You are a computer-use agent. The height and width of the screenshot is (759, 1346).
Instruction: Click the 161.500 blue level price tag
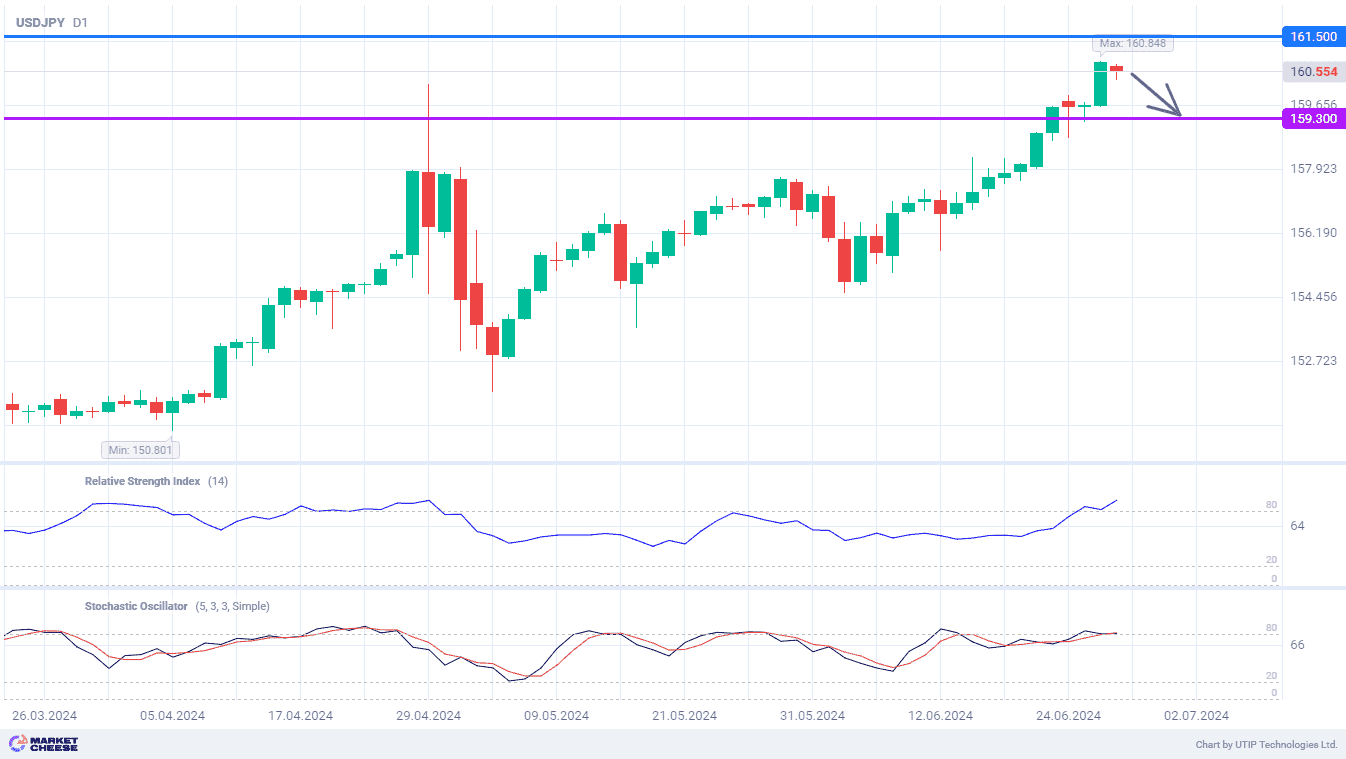[1314, 37]
